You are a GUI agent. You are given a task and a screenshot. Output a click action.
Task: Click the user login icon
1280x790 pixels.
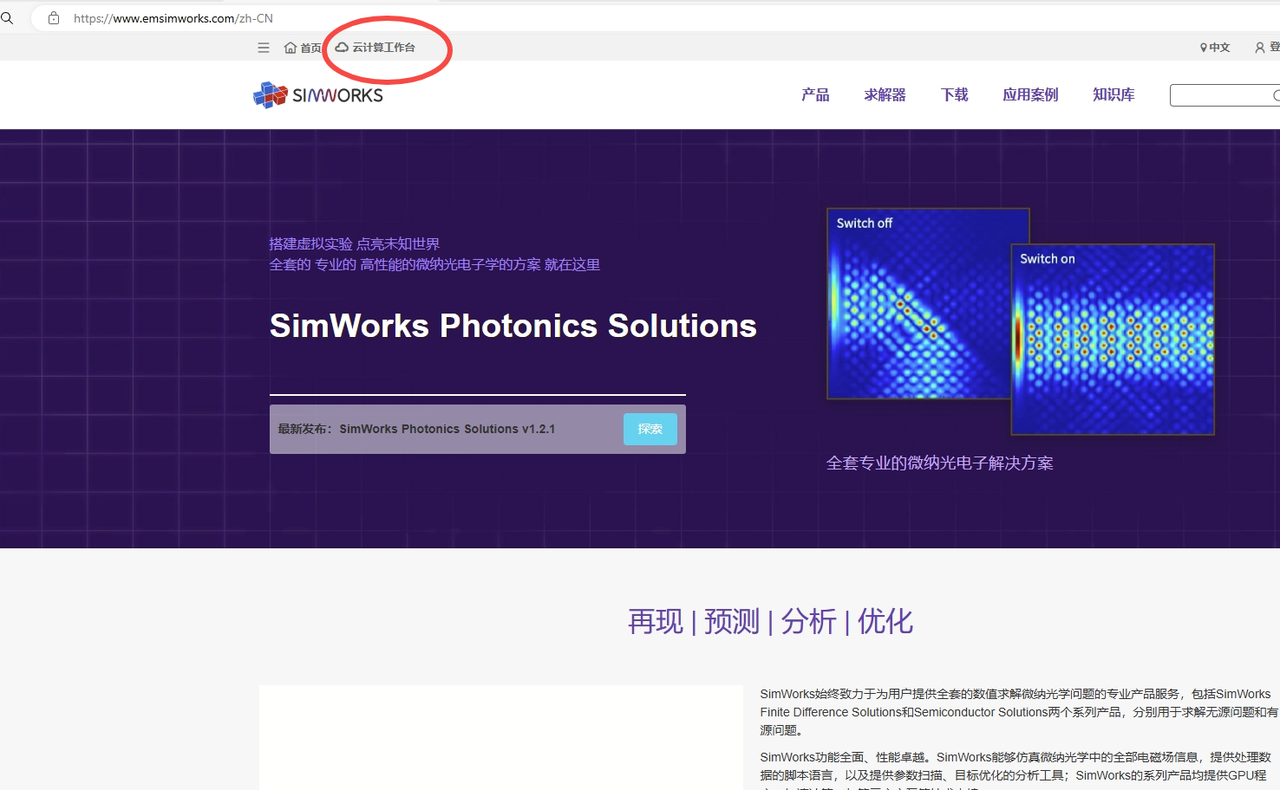[x=1260, y=47]
